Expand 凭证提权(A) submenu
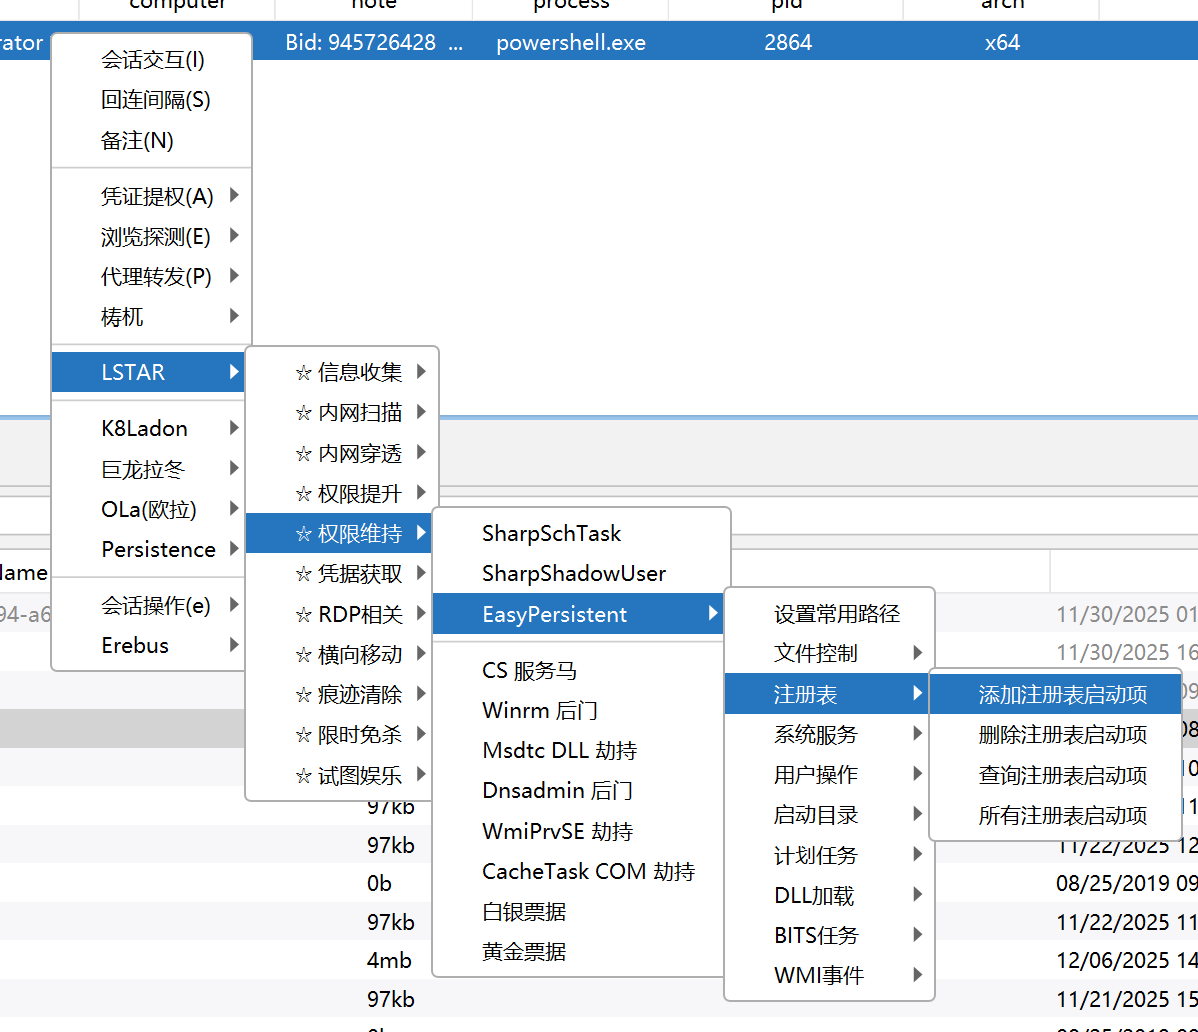The width and height of the screenshot is (1198, 1032). [151, 196]
